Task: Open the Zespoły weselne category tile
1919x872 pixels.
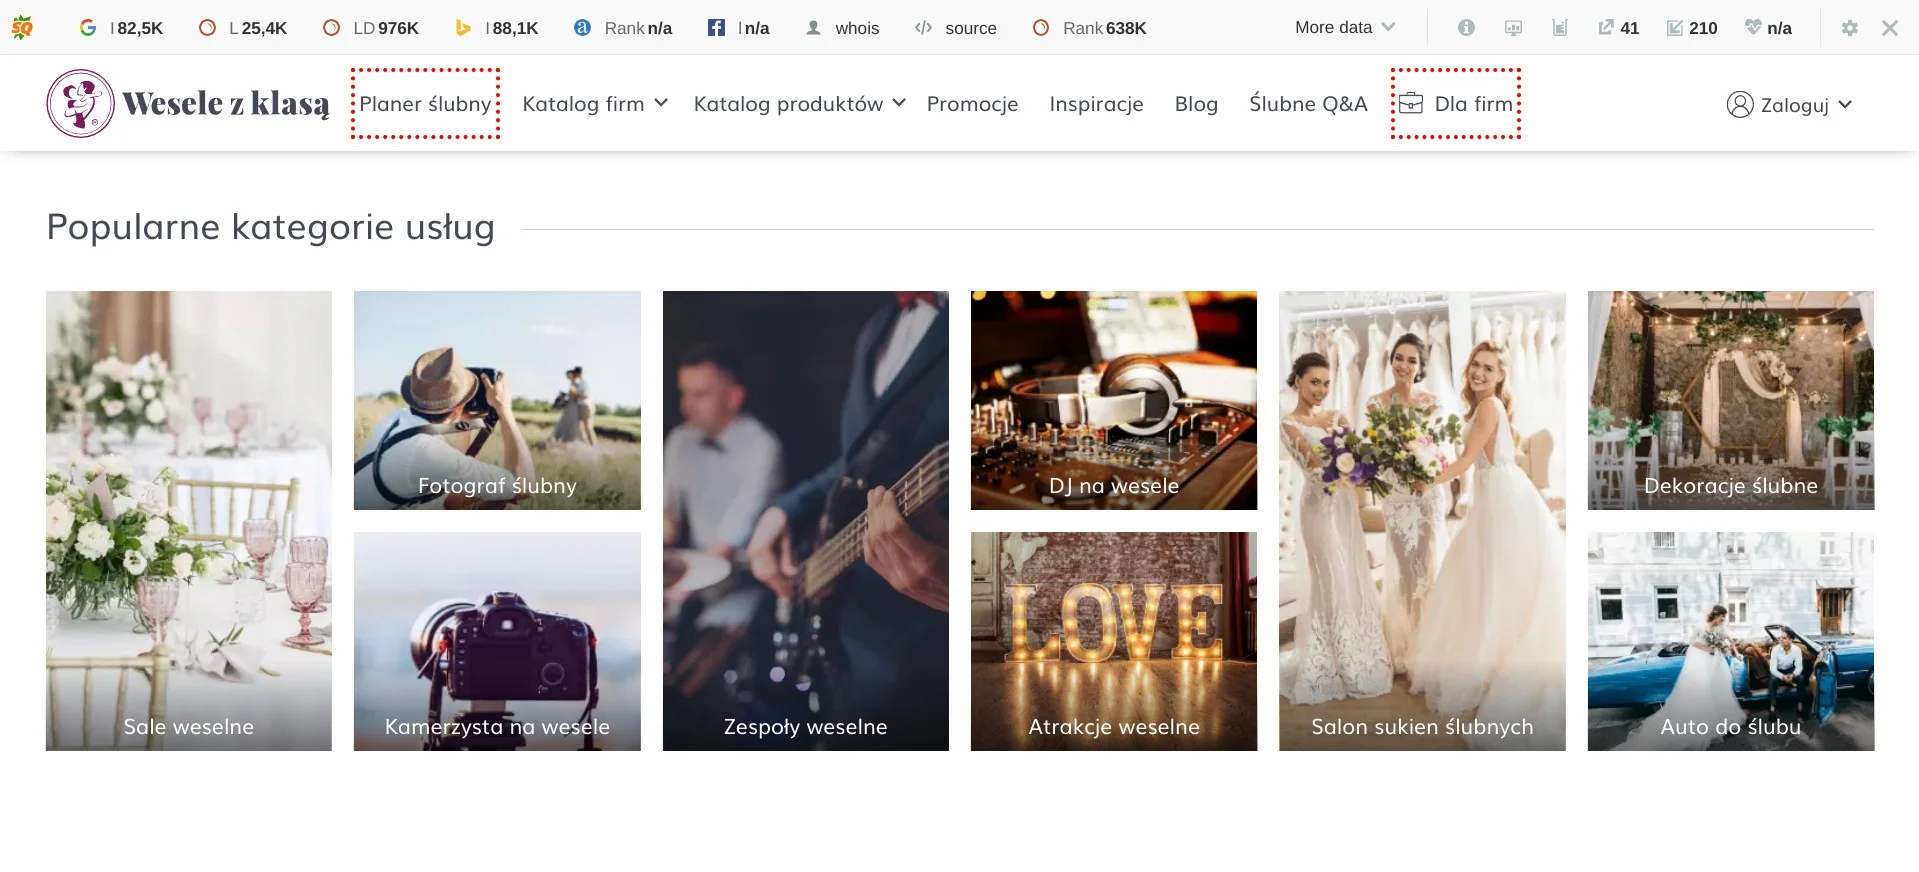Action: 806,521
